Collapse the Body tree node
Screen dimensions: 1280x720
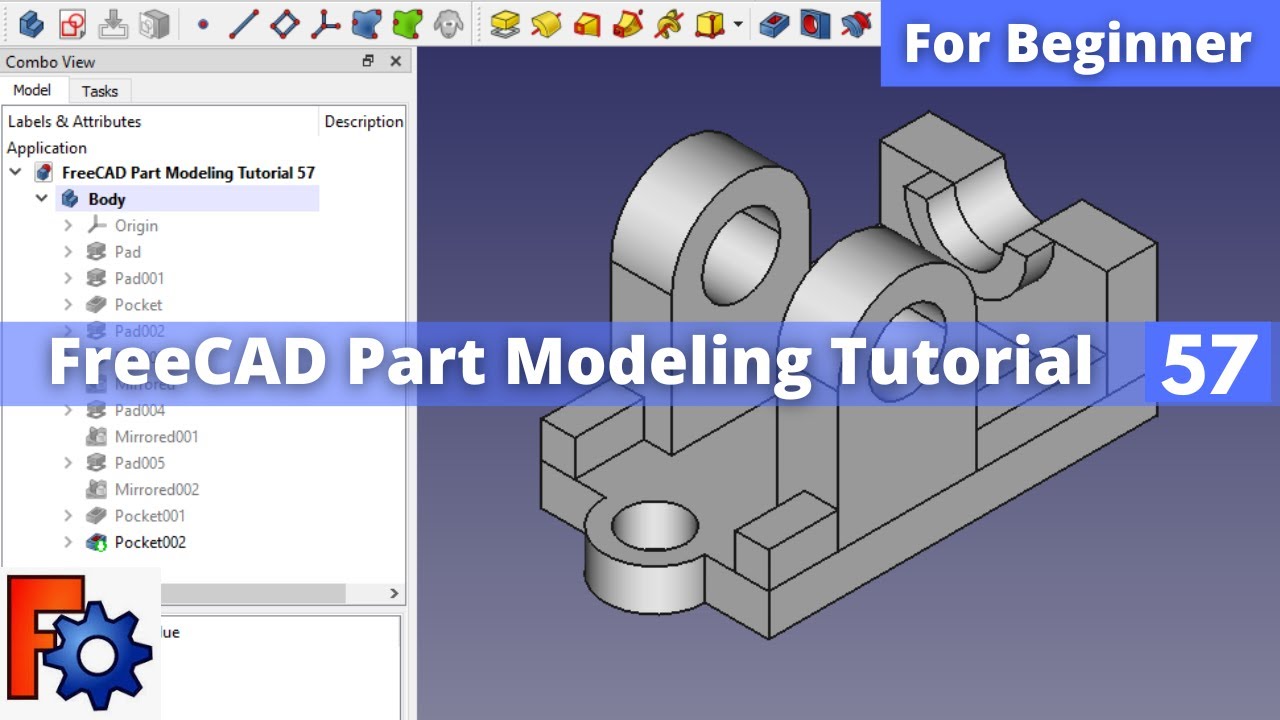click(x=42, y=199)
